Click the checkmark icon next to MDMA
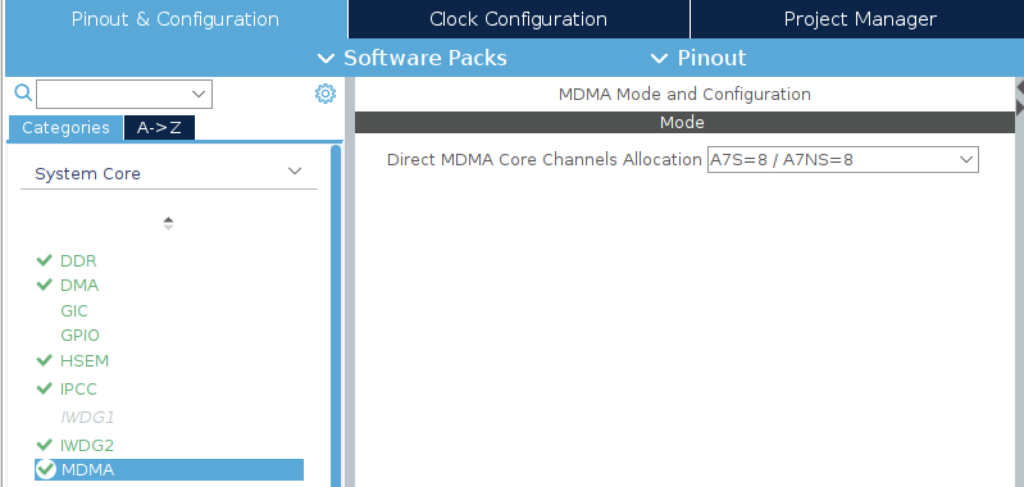1024x487 pixels. pyautogui.click(x=46, y=469)
